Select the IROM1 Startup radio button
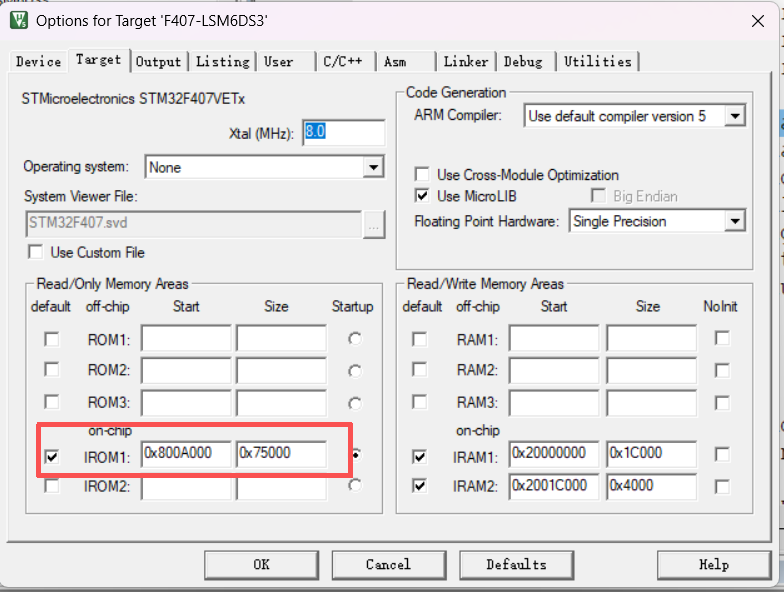Image resolution: width=784 pixels, height=592 pixels. 356,454
